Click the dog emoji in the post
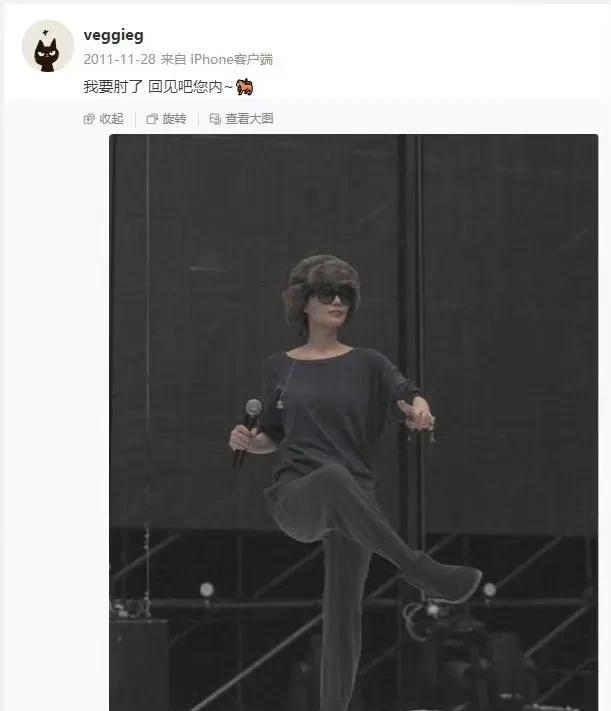Image resolution: width=611 pixels, height=711 pixels. pos(244,87)
